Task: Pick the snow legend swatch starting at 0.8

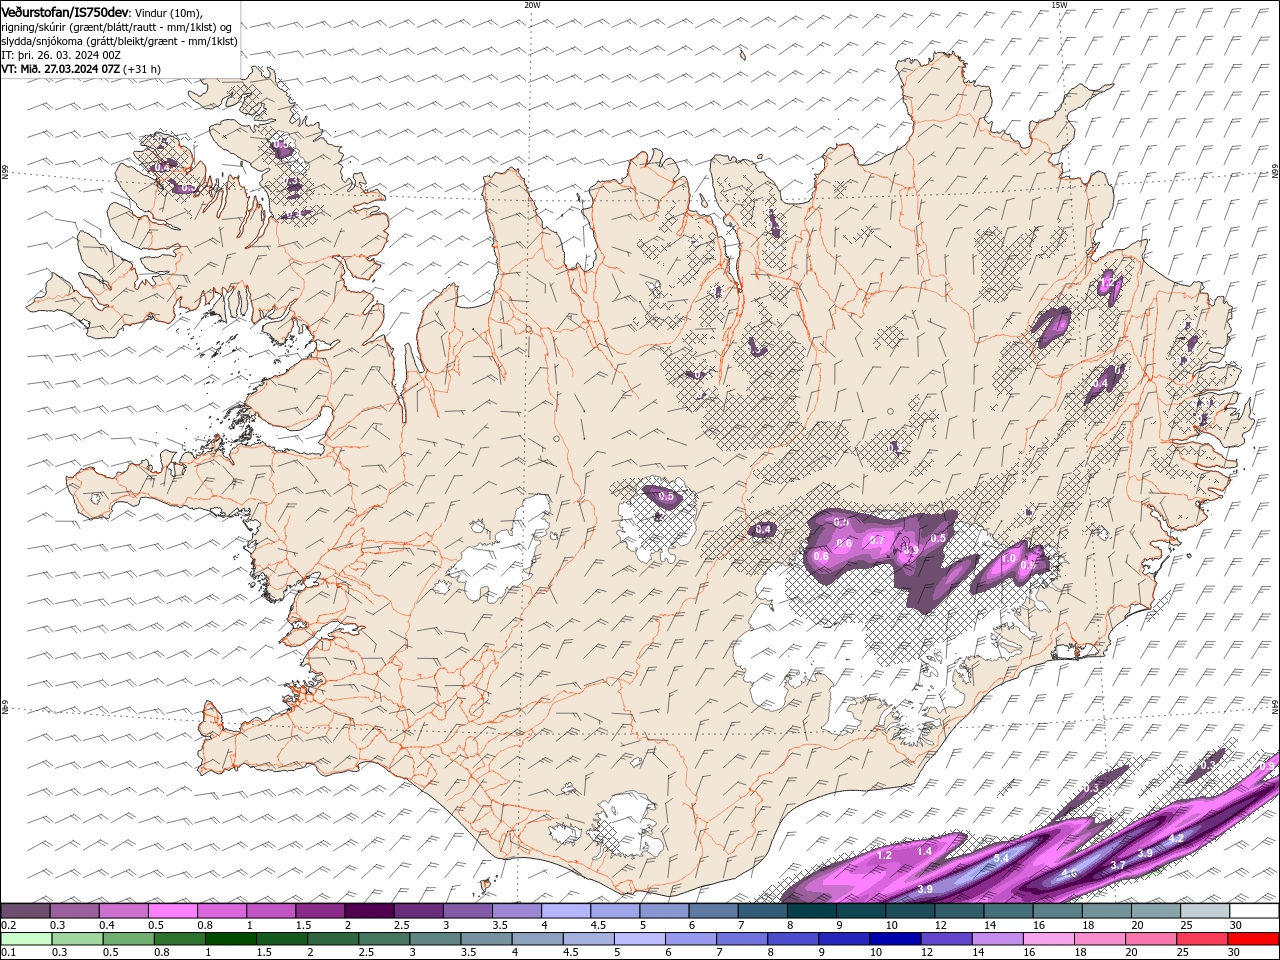Action: pos(222,911)
